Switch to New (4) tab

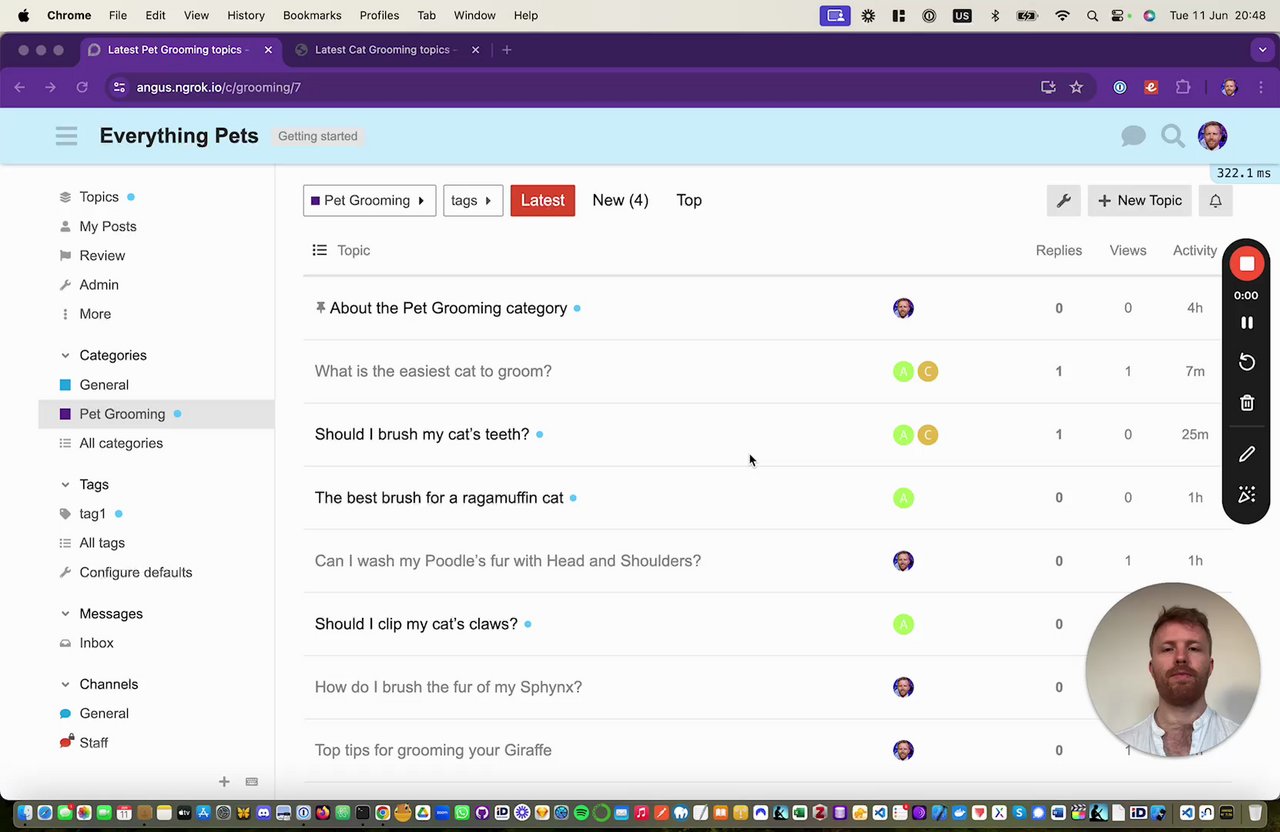620,200
